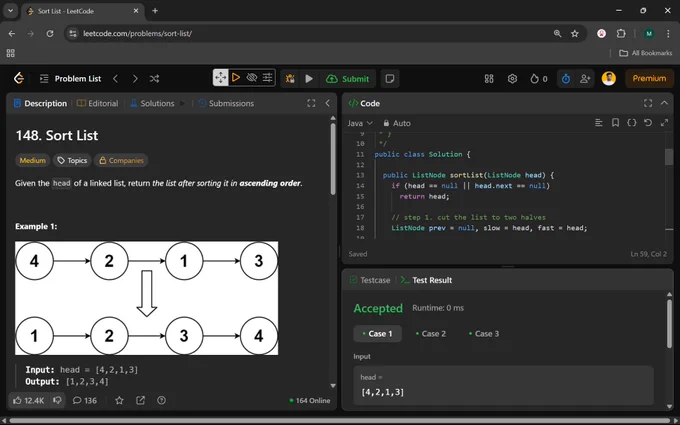Open the settings gear icon
The width and height of the screenshot is (680, 425).
point(512,78)
